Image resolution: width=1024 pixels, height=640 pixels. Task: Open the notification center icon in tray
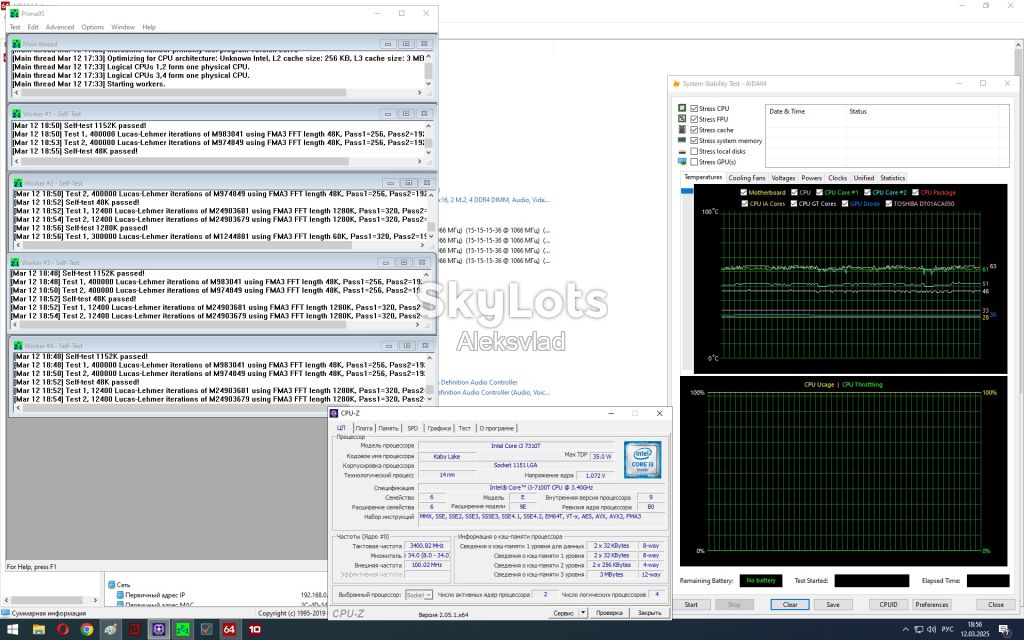pyautogui.click(x=1004, y=630)
